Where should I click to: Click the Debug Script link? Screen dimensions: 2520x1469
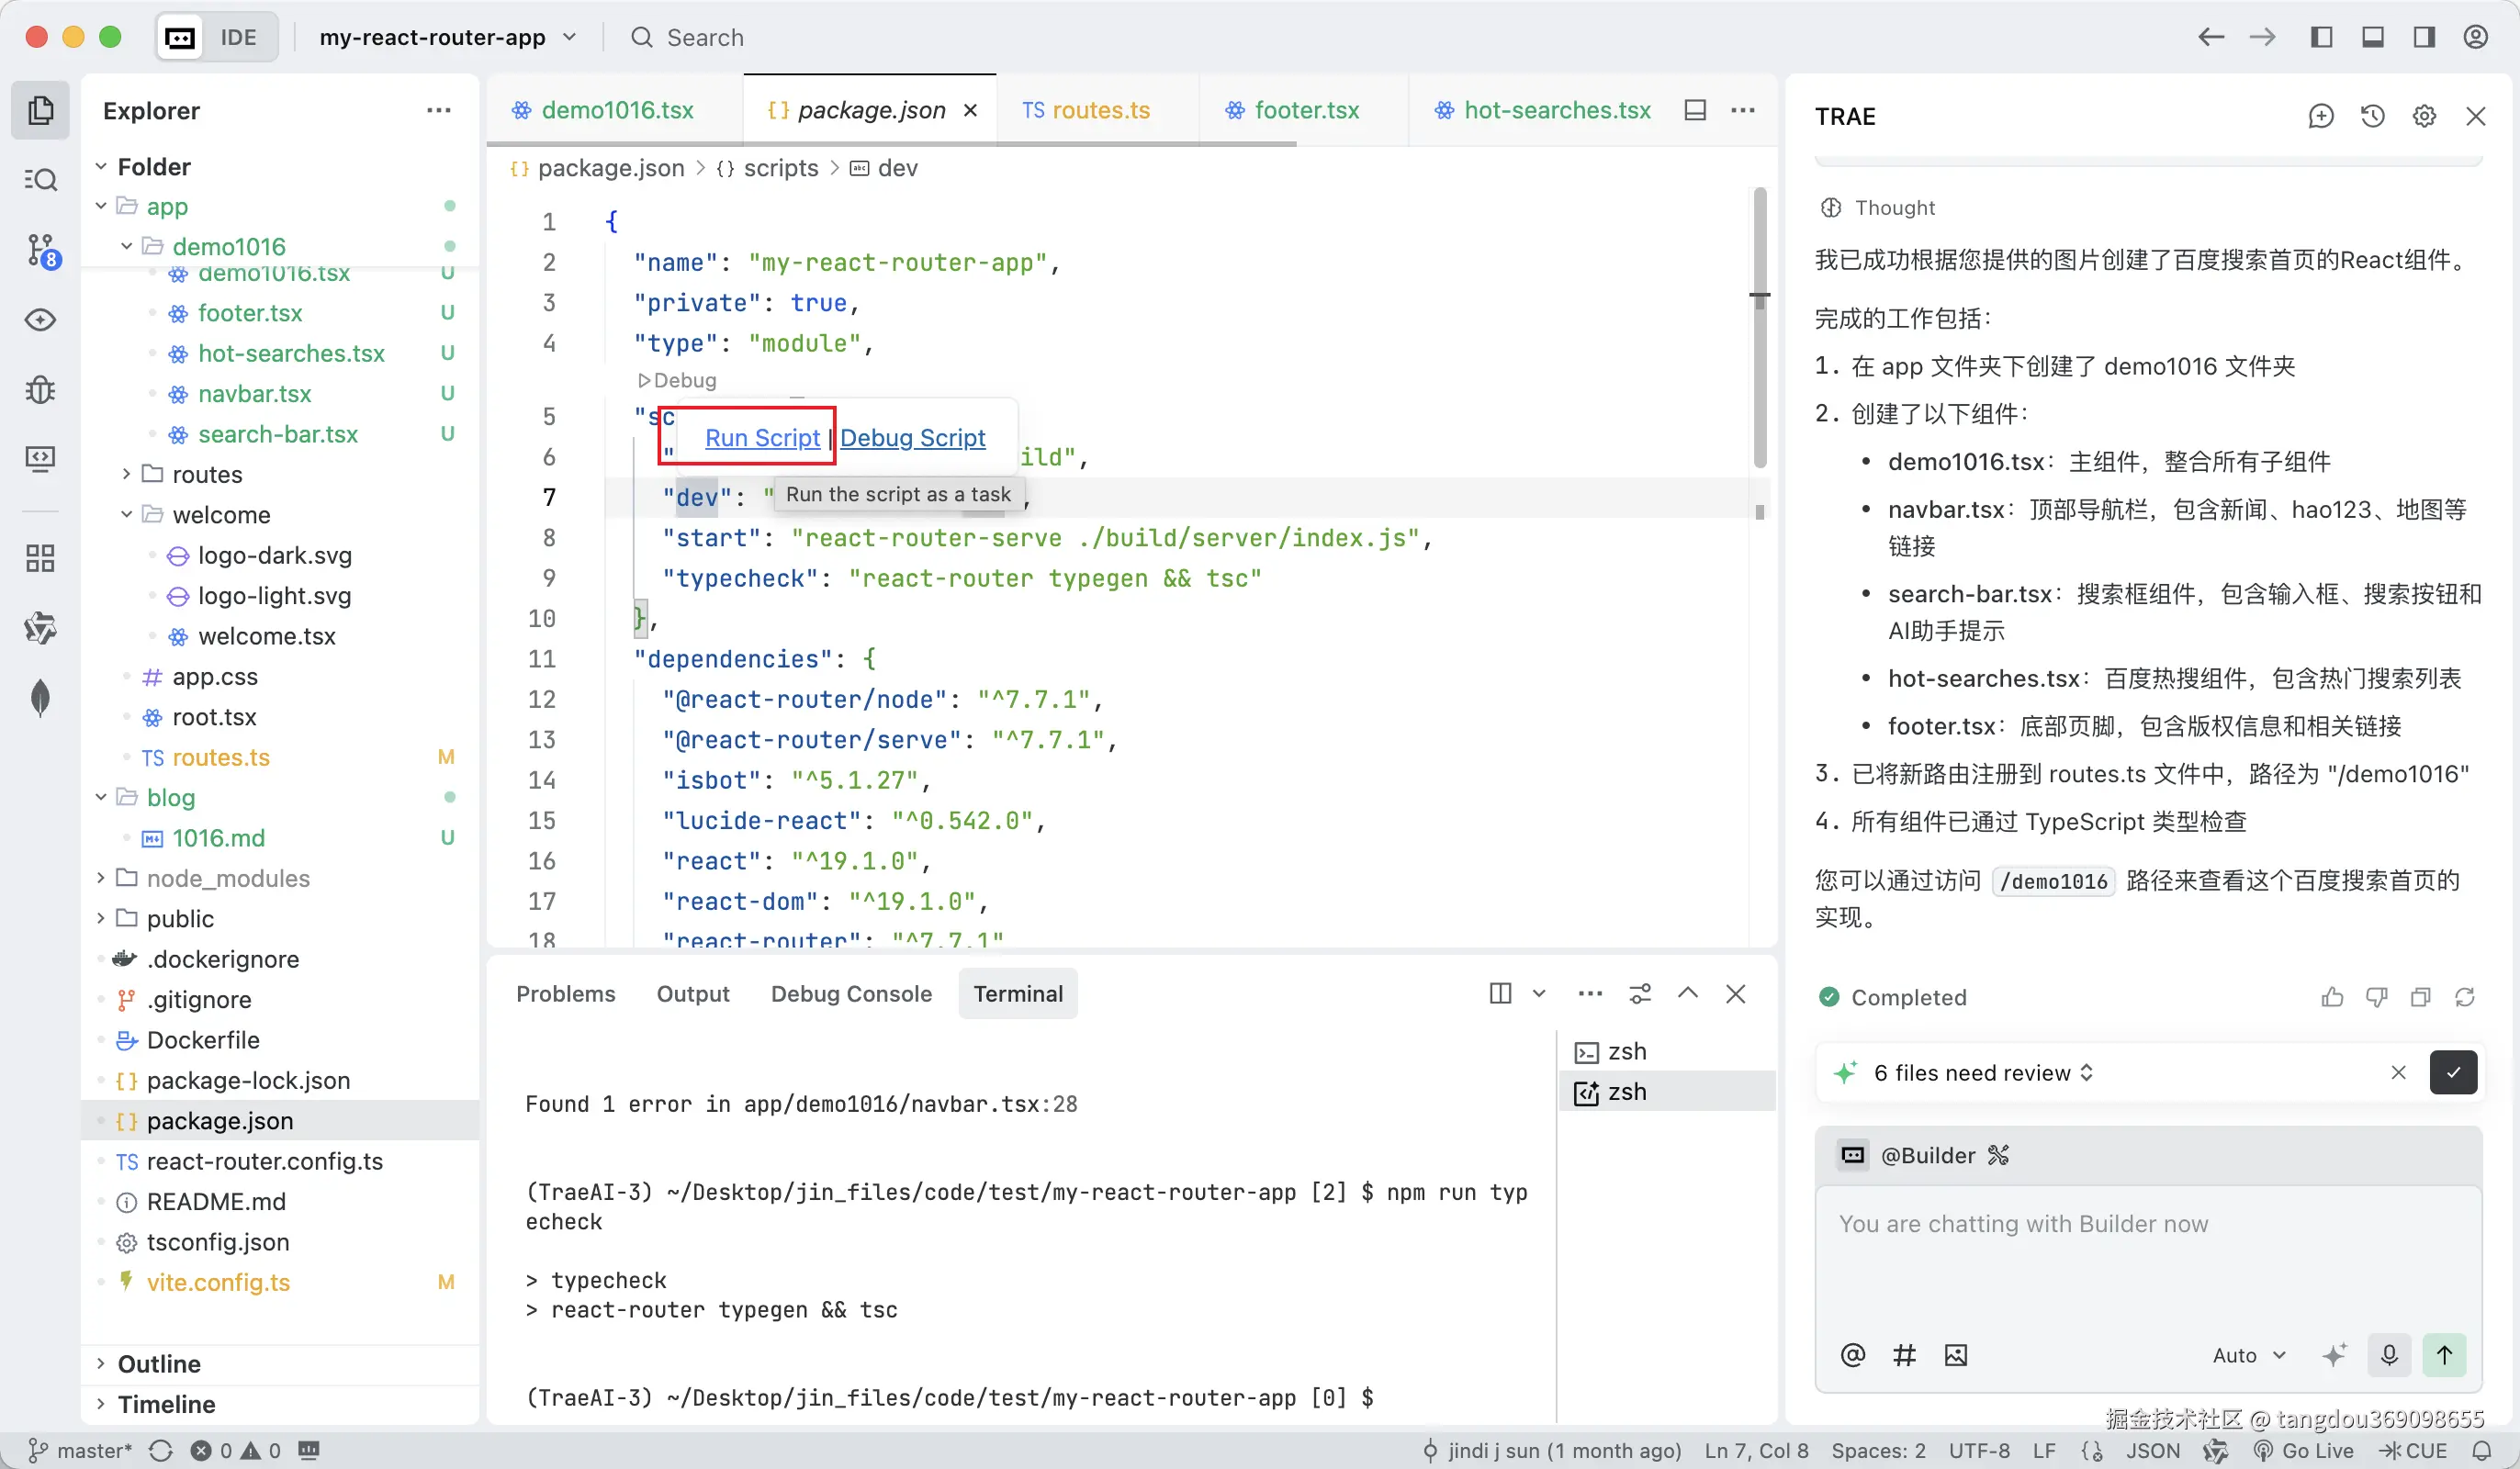tap(912, 438)
